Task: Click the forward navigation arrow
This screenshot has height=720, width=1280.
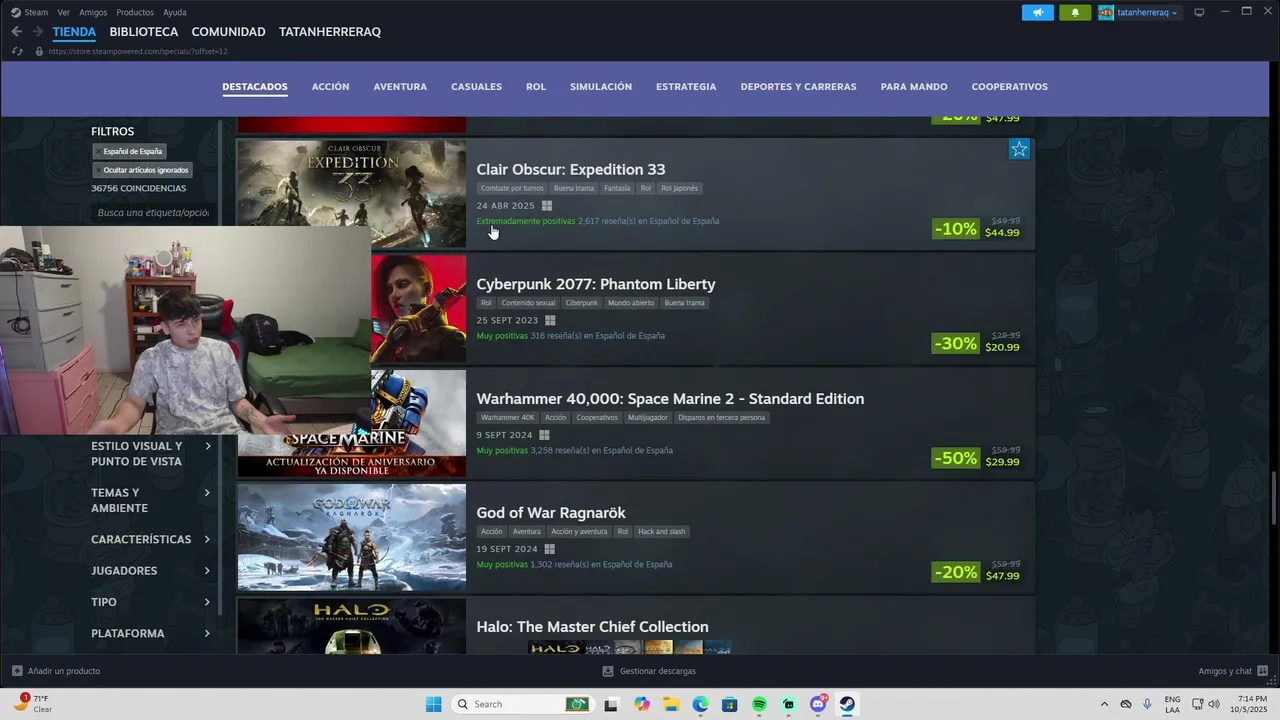Action: pyautogui.click(x=37, y=32)
